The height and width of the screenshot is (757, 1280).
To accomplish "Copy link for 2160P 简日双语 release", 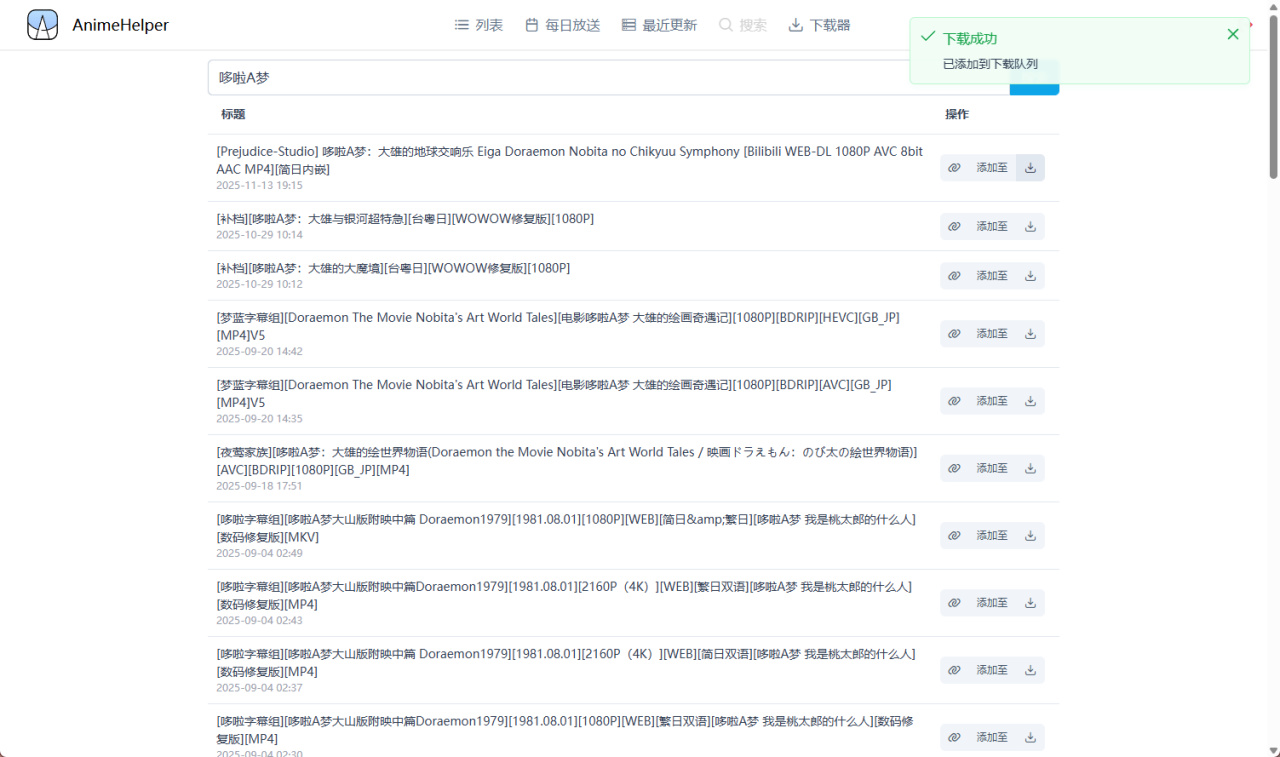I will [954, 670].
